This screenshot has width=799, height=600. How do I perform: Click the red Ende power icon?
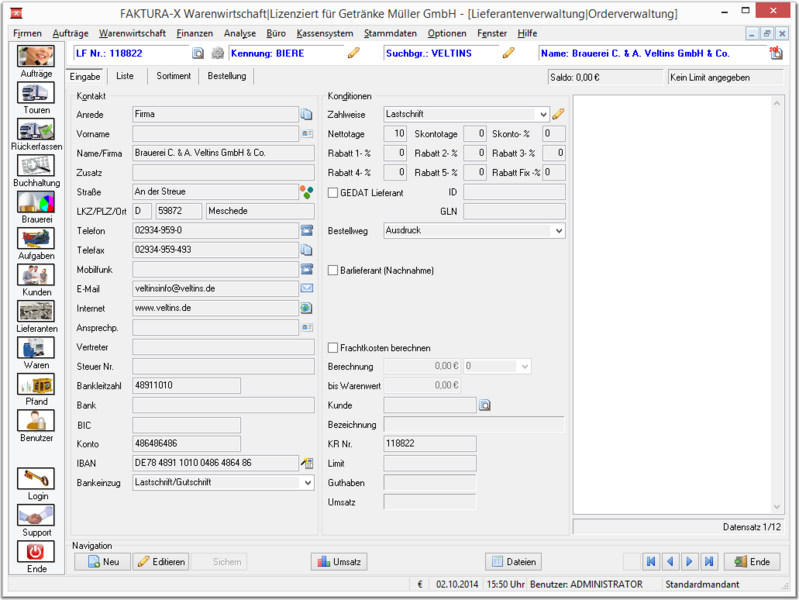[36, 552]
